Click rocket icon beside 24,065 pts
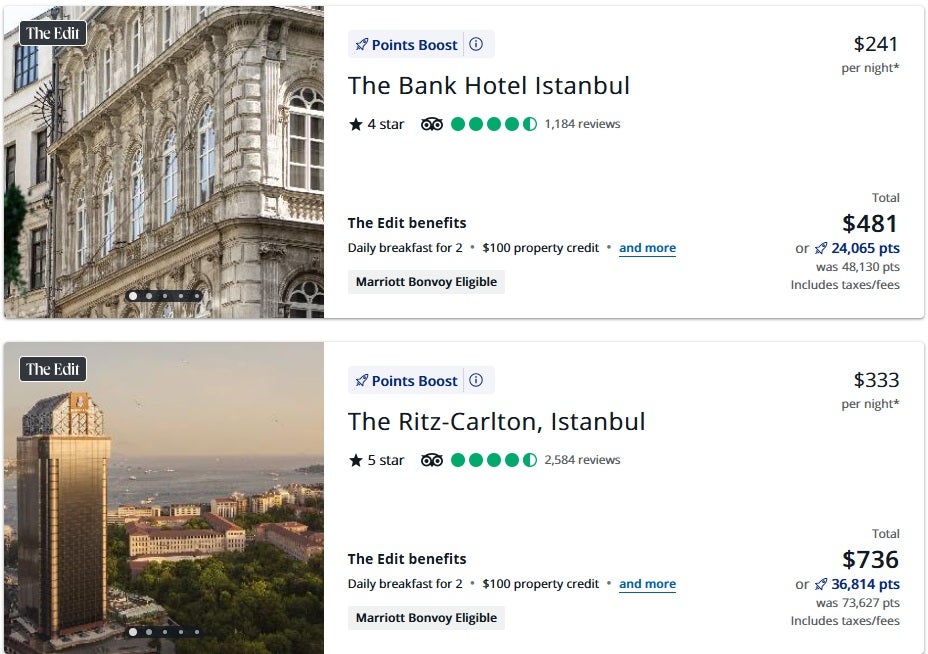Screen dimensions: 928x654 point(821,249)
